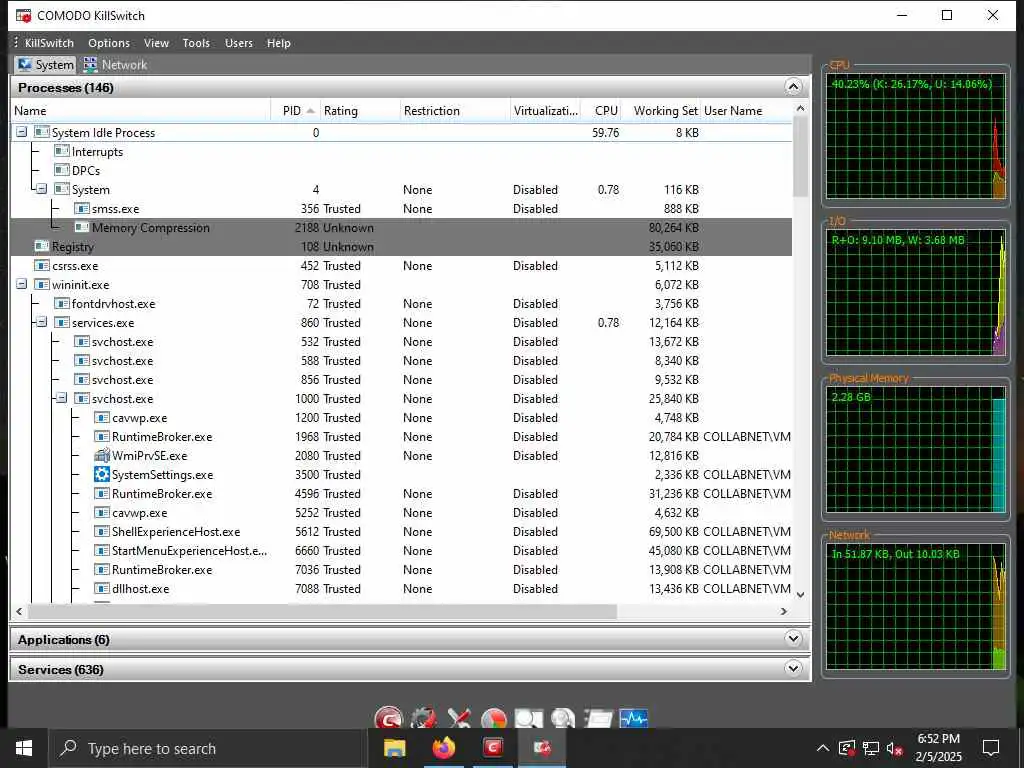Open the Tools menu
Image resolution: width=1024 pixels, height=768 pixels.
tap(196, 43)
